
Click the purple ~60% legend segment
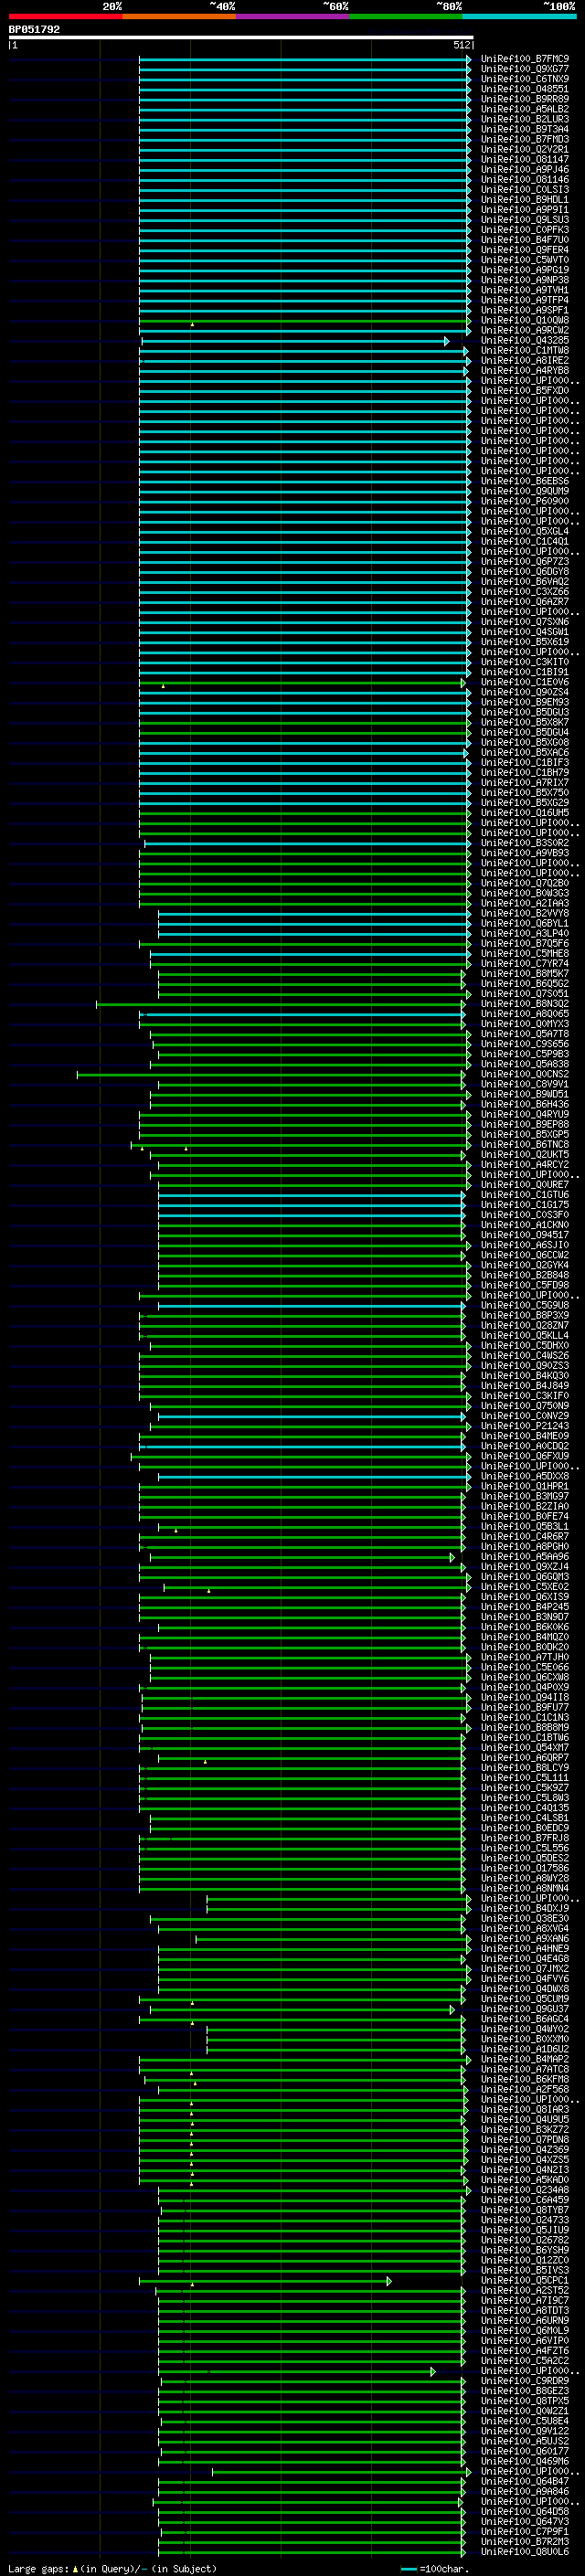[x=293, y=16]
